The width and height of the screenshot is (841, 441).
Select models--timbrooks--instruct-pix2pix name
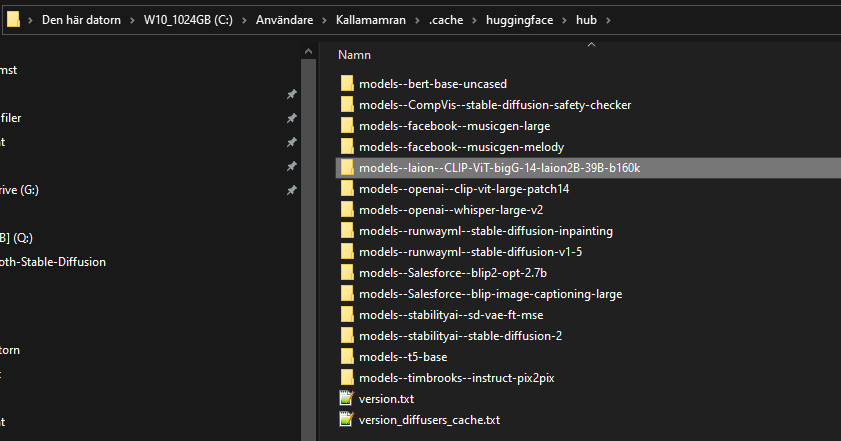pyautogui.click(x=456, y=377)
